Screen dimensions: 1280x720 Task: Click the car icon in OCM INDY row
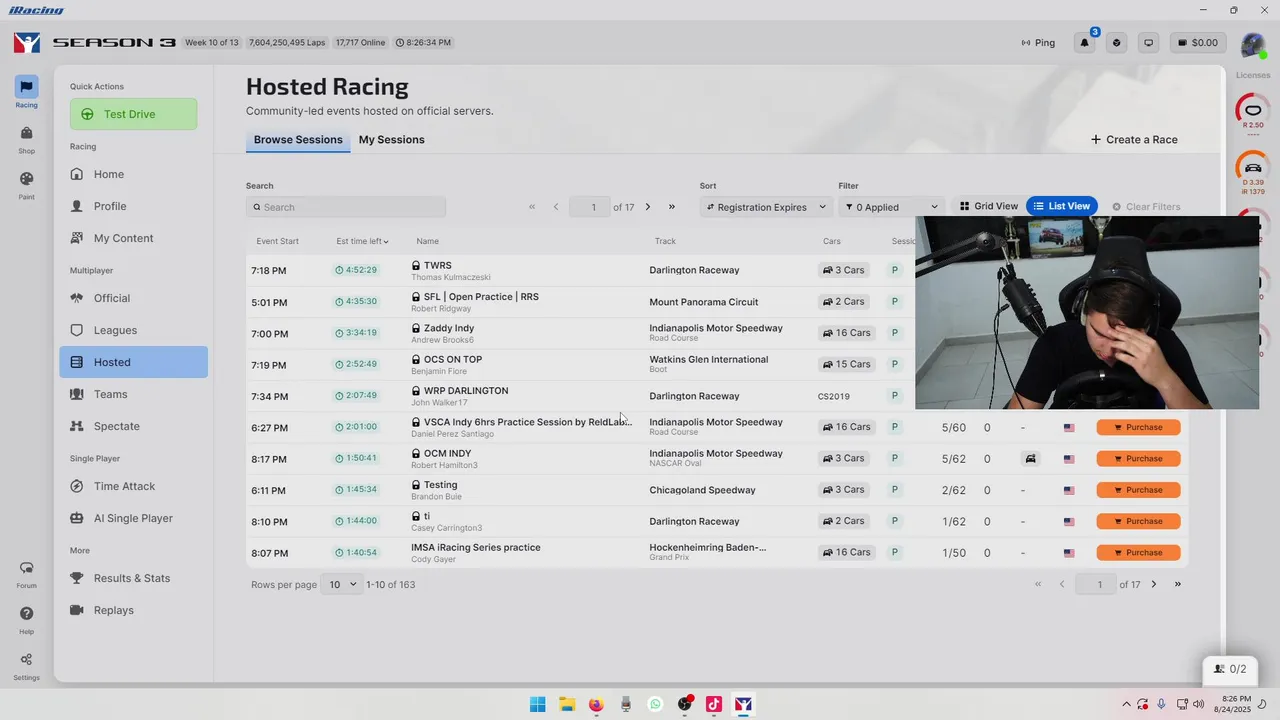pos(1030,459)
